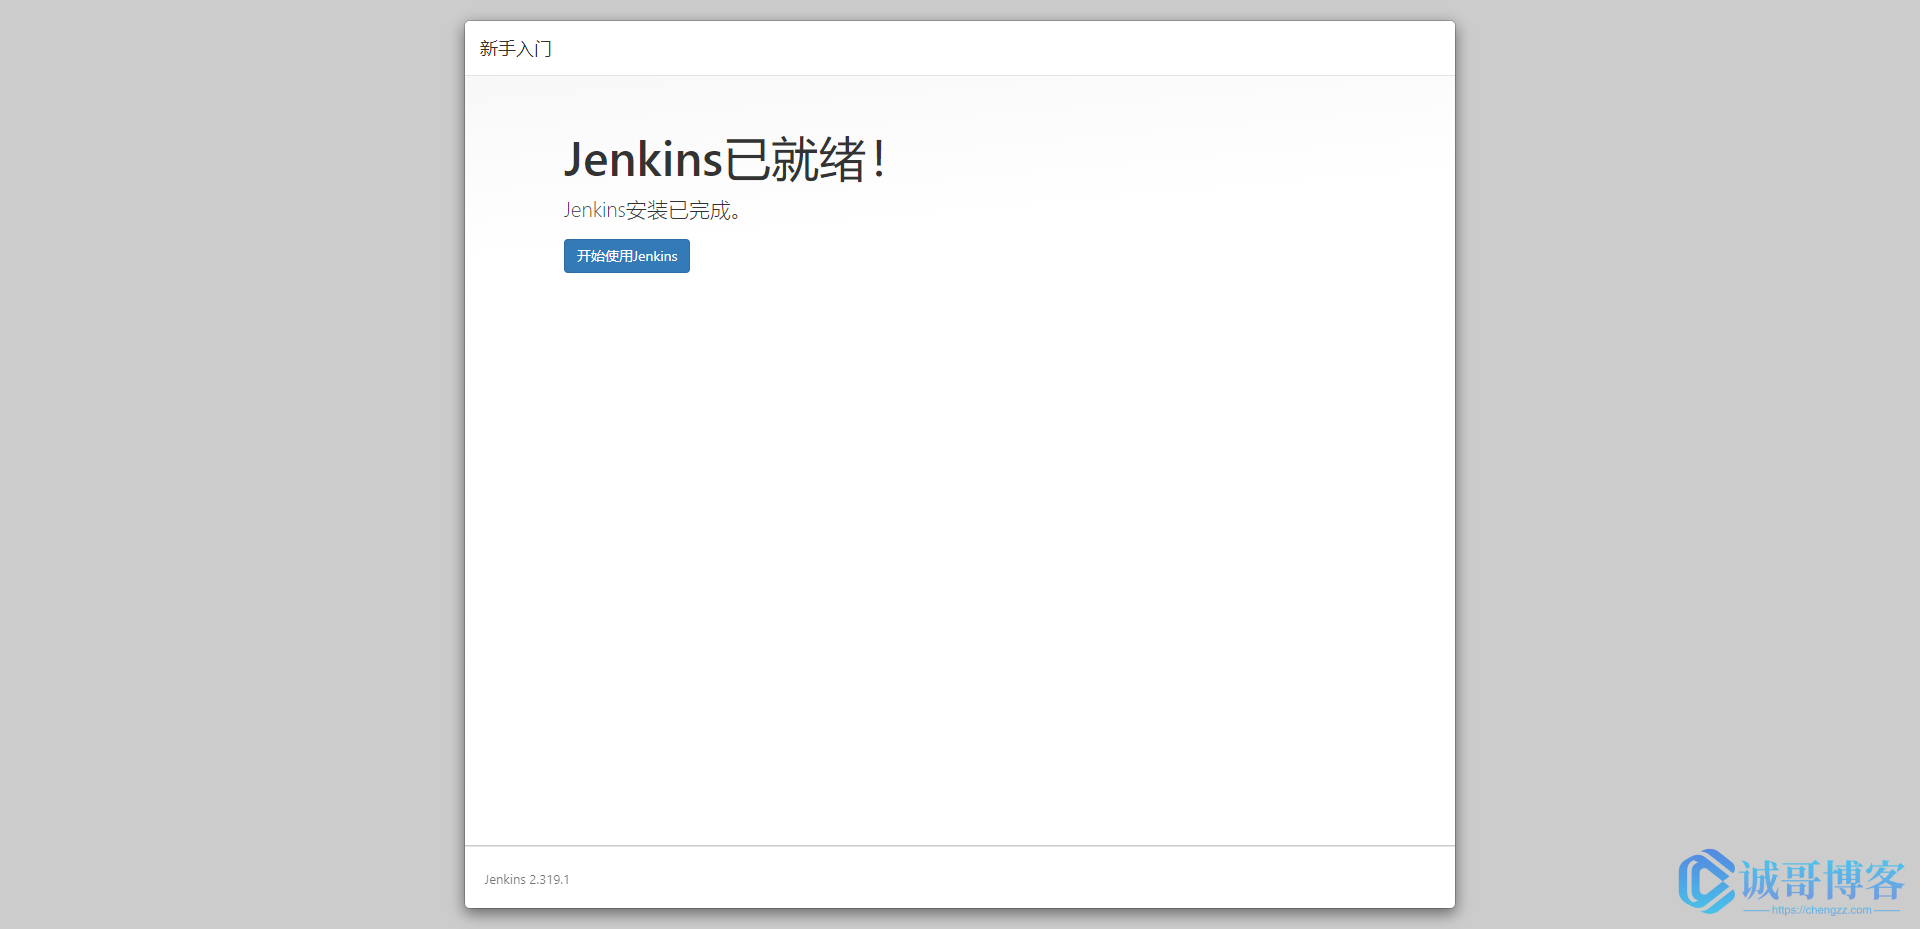
Task: Click the 新手入门 header title
Action: point(515,49)
